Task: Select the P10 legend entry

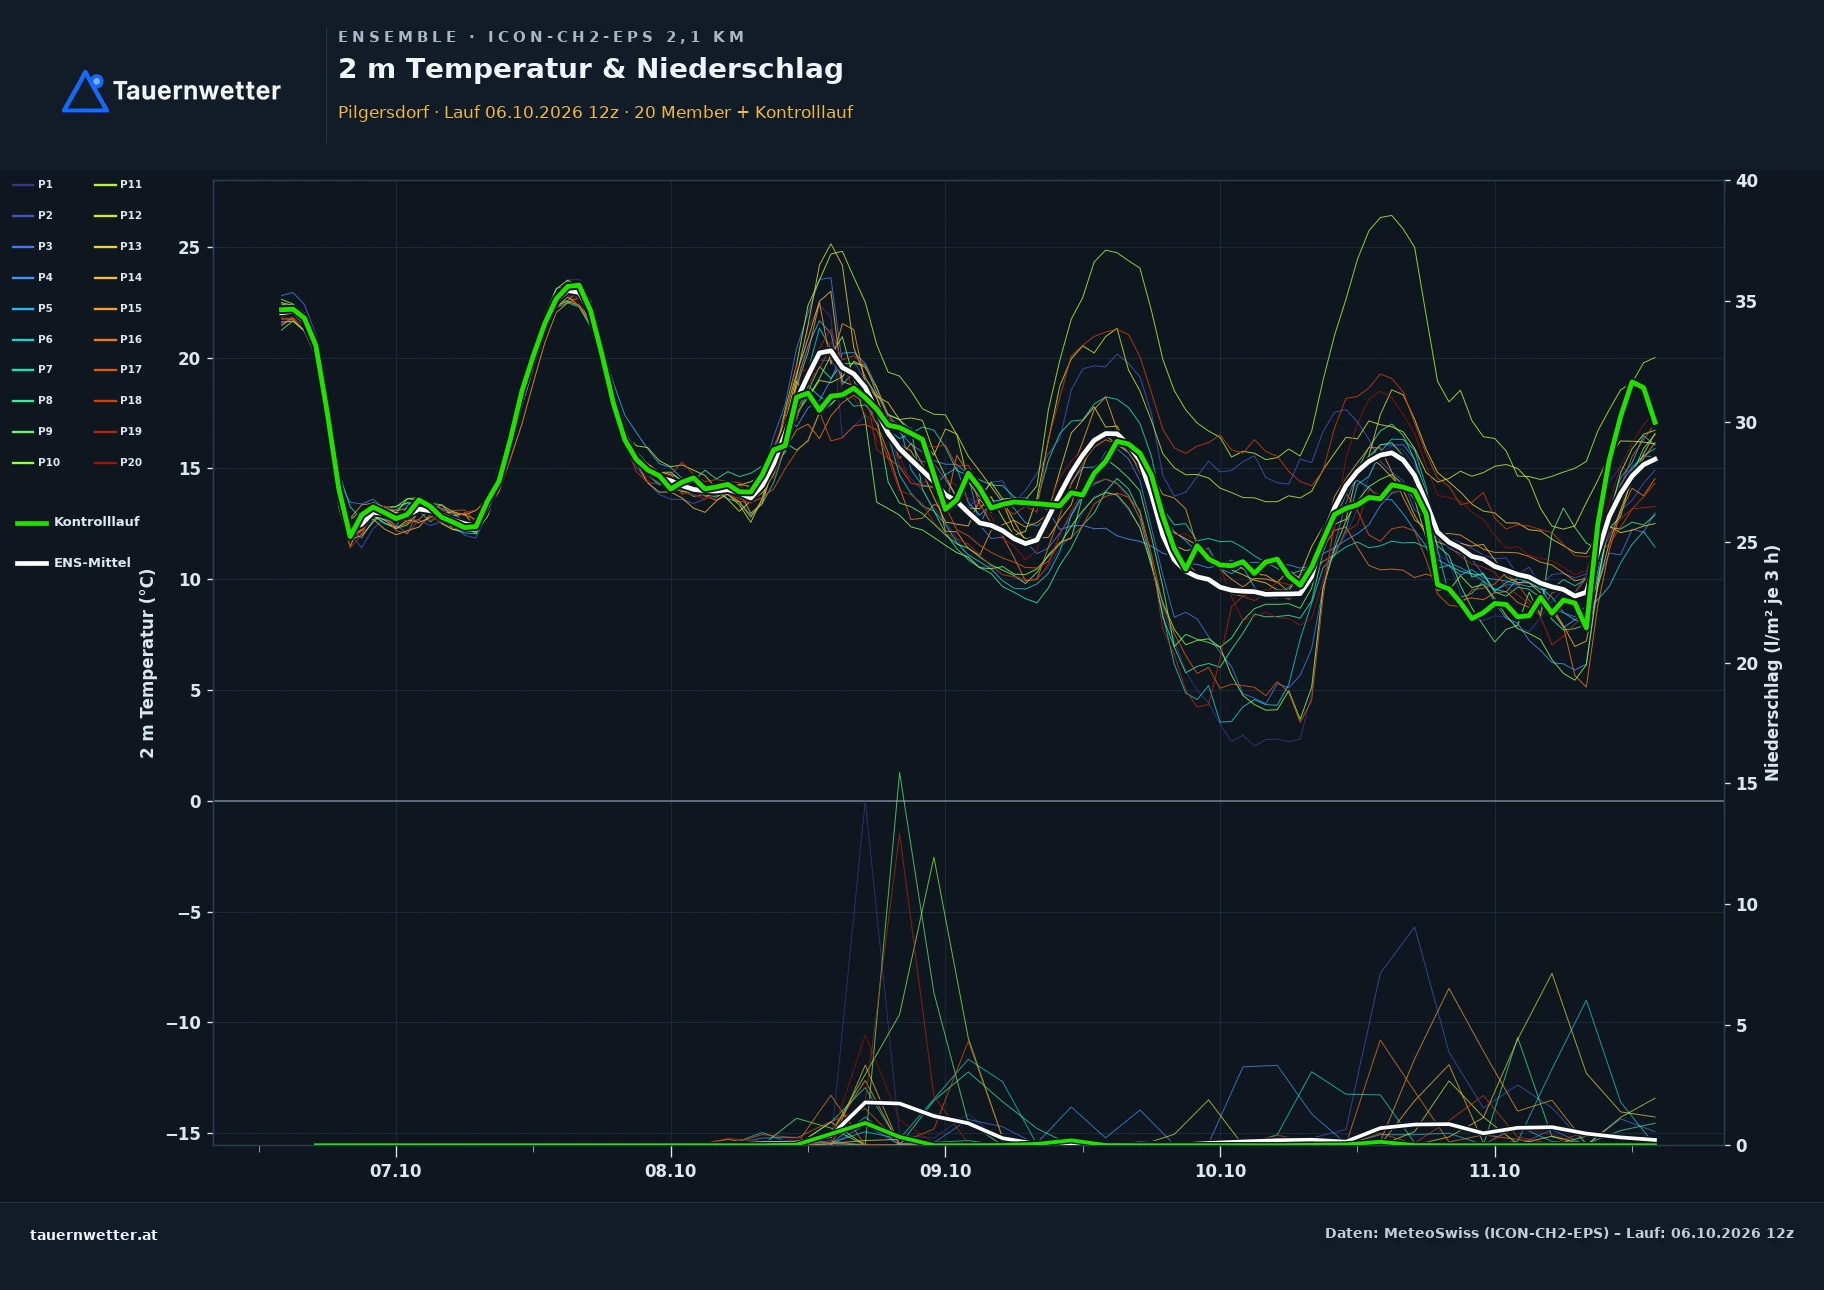Action: 36,462
